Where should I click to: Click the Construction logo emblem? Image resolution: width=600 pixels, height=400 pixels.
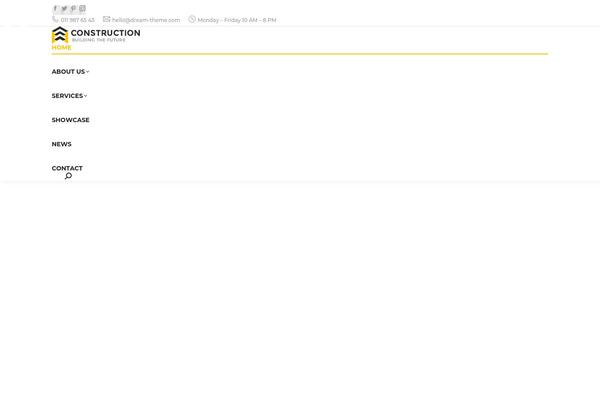click(x=60, y=35)
